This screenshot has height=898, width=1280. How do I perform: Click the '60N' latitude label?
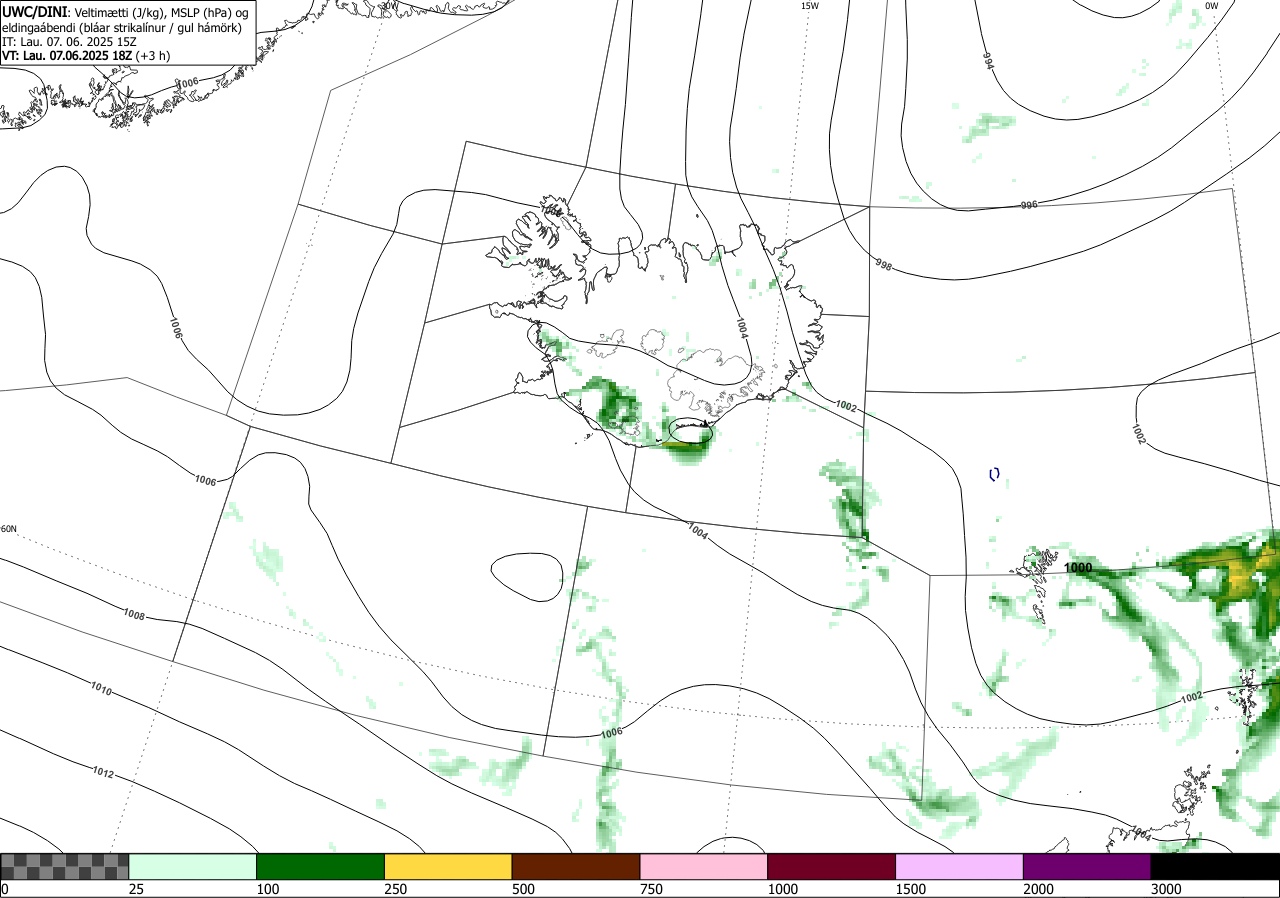pos(9,529)
